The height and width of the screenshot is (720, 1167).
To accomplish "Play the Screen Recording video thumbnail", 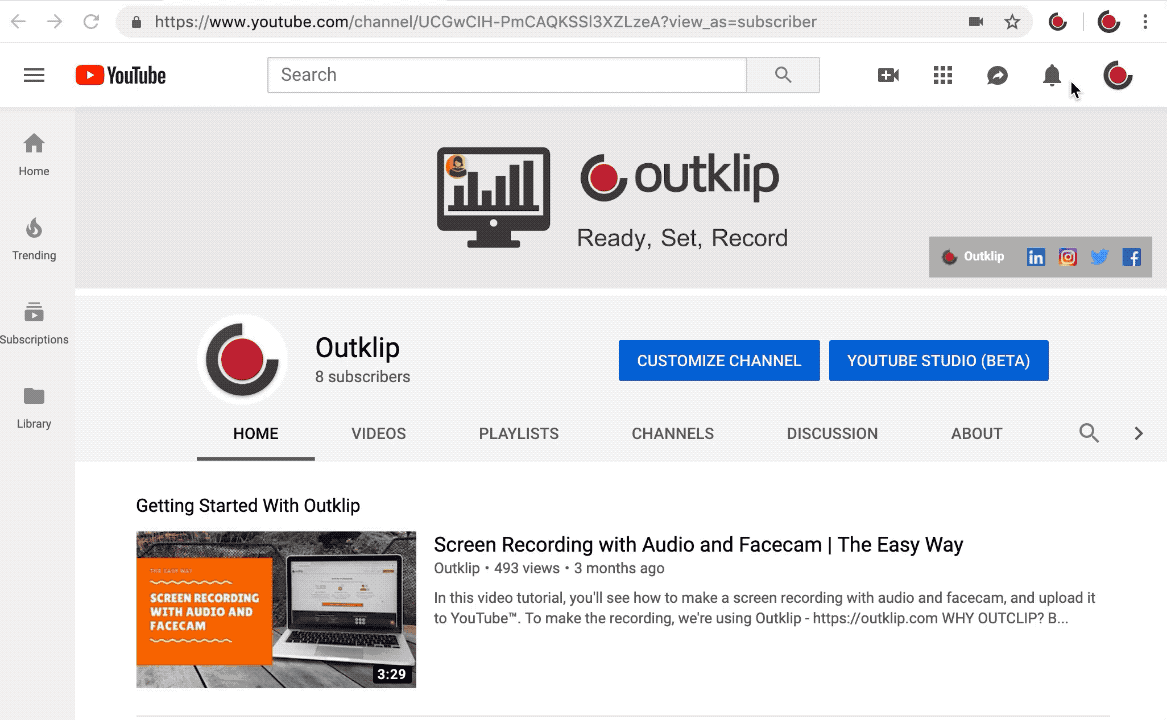I will point(276,609).
